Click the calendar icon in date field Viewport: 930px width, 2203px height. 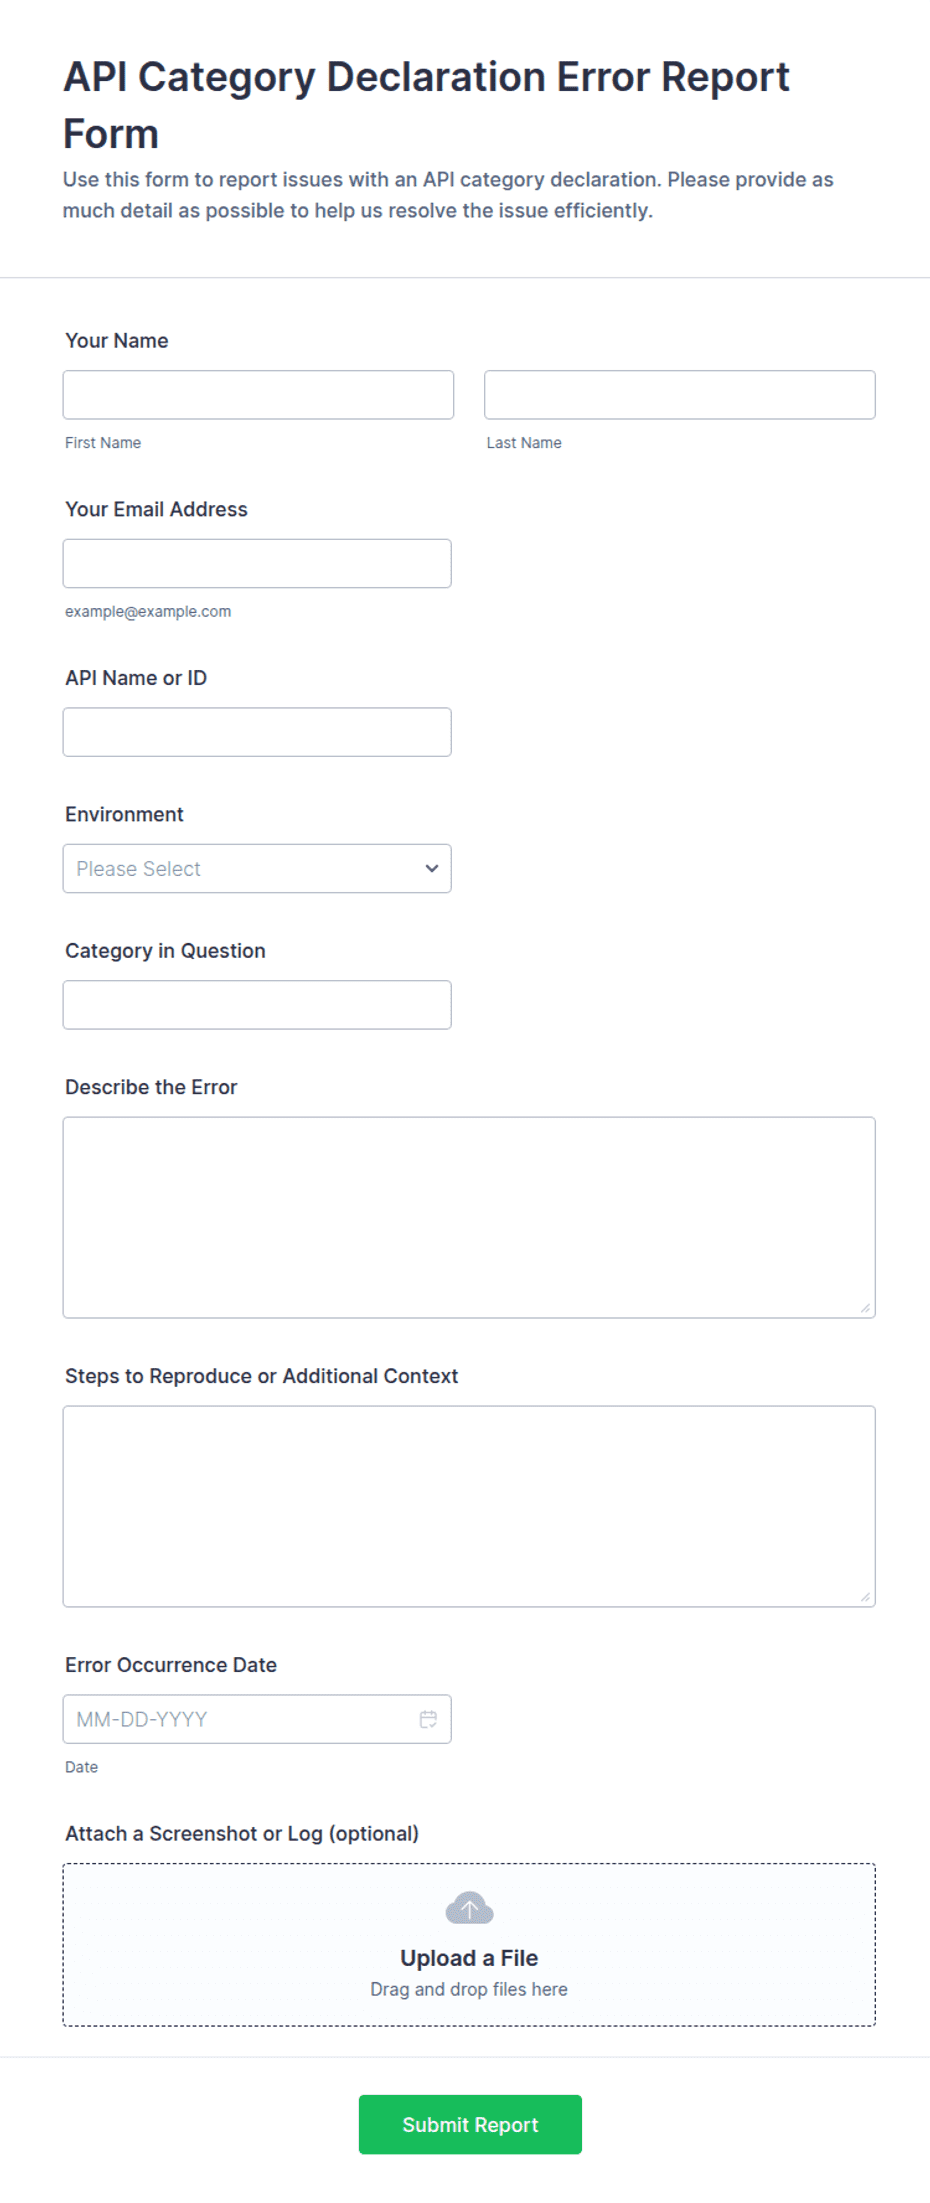tap(428, 1719)
